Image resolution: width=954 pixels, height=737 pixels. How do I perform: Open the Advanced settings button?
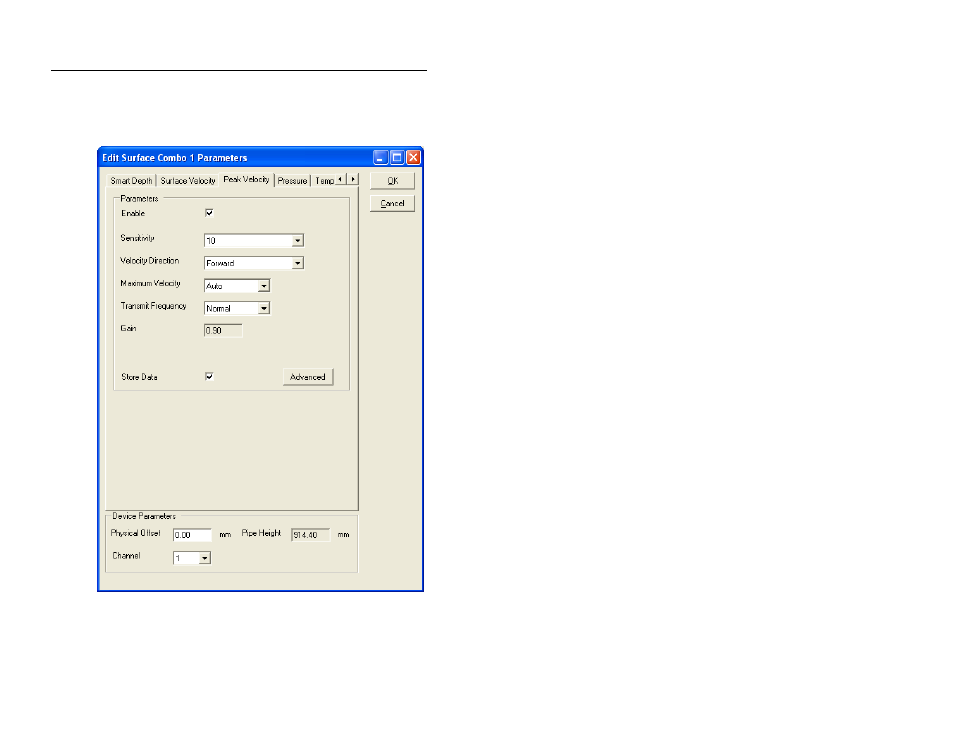click(308, 377)
